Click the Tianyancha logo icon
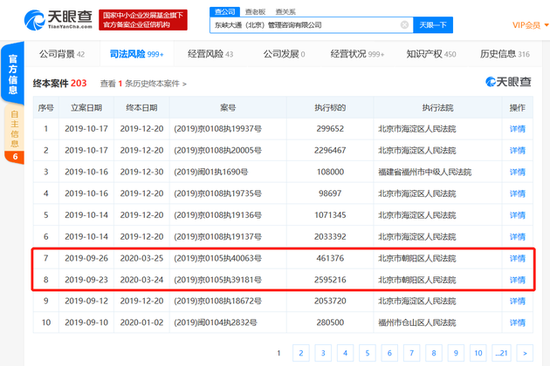This screenshot has height=366, width=550. [x=34, y=20]
